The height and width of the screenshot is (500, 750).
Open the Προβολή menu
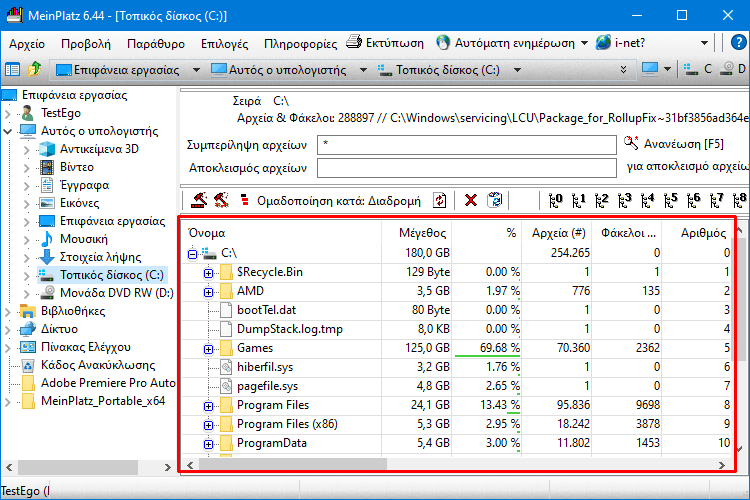(x=86, y=44)
